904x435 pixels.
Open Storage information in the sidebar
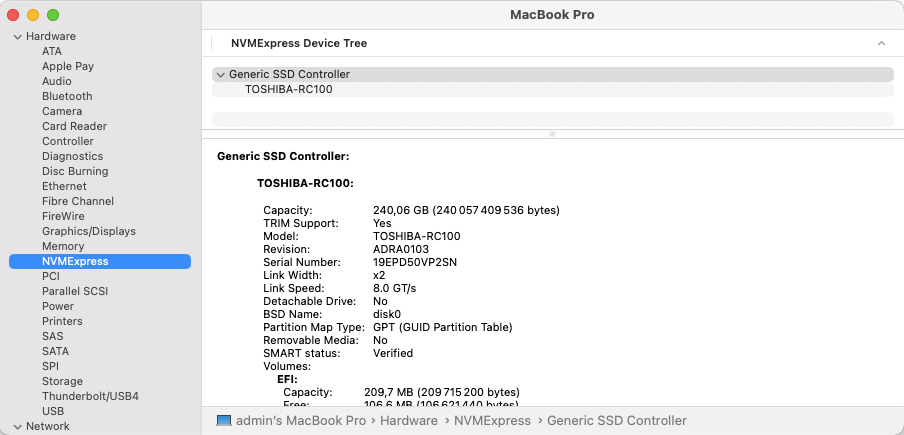[x=62, y=381]
